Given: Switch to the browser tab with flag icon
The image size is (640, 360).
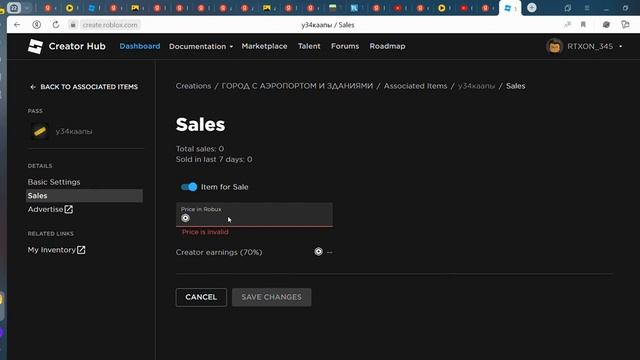Looking at the screenshot, I should [x=333, y=8].
